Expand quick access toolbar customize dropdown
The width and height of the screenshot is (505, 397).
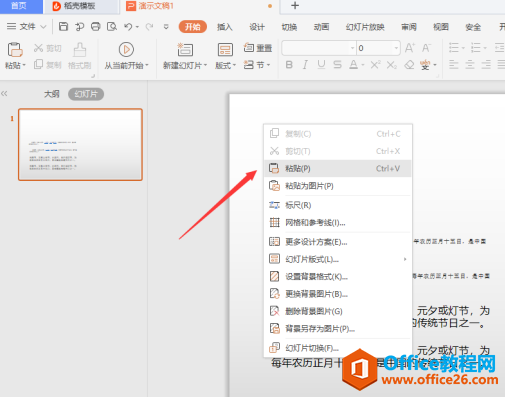pos(166,26)
